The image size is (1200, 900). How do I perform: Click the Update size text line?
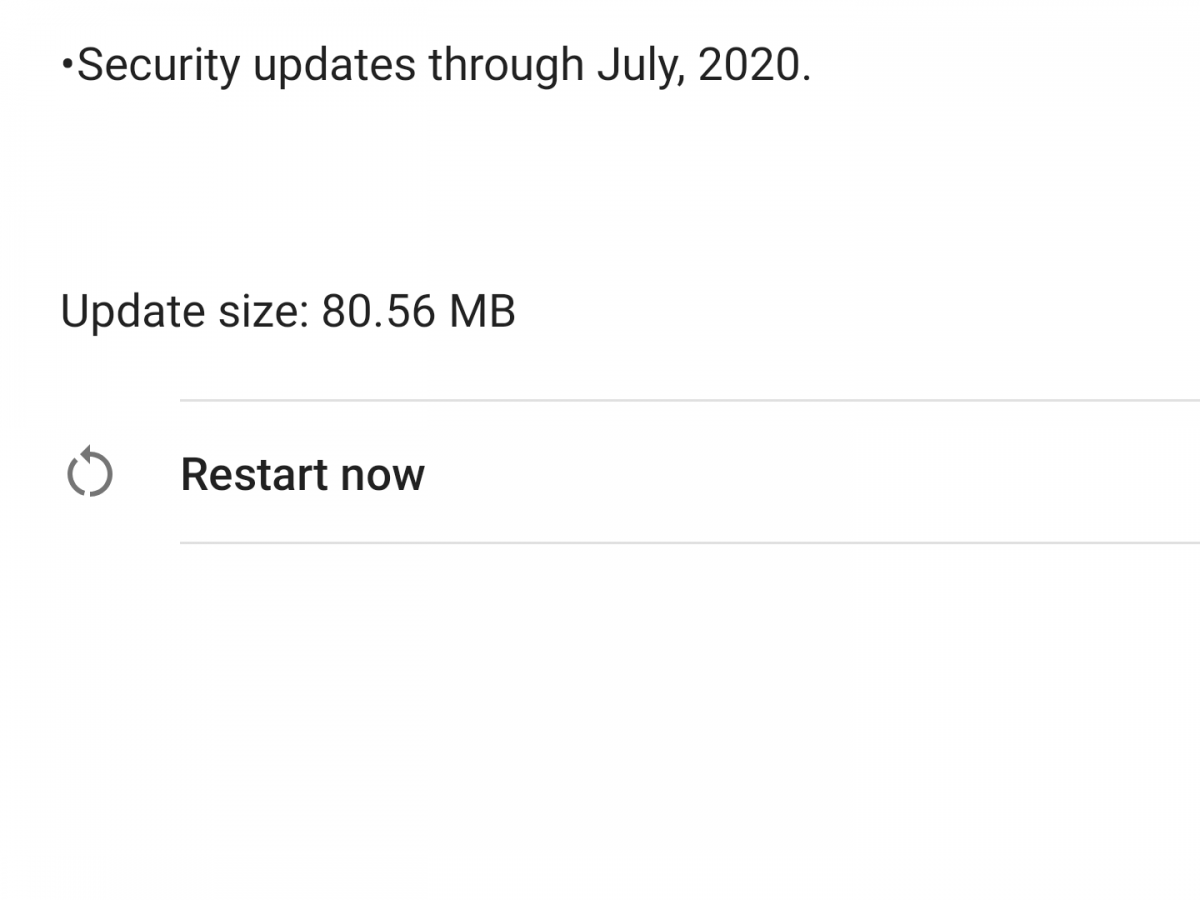tap(288, 312)
